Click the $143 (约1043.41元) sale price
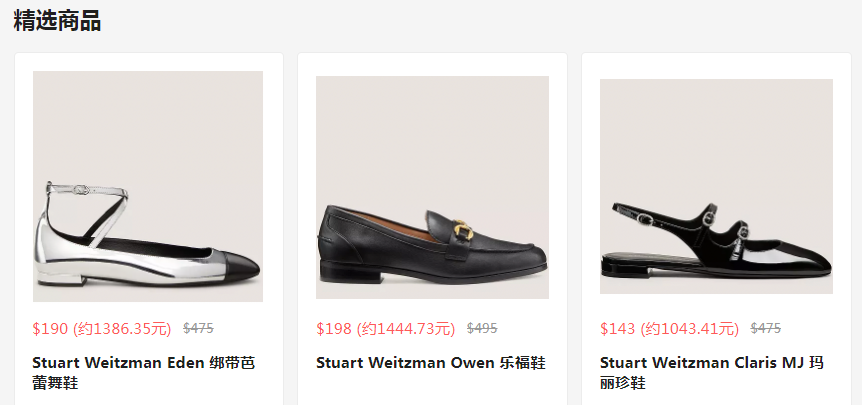This screenshot has height=405, width=862. click(670, 329)
